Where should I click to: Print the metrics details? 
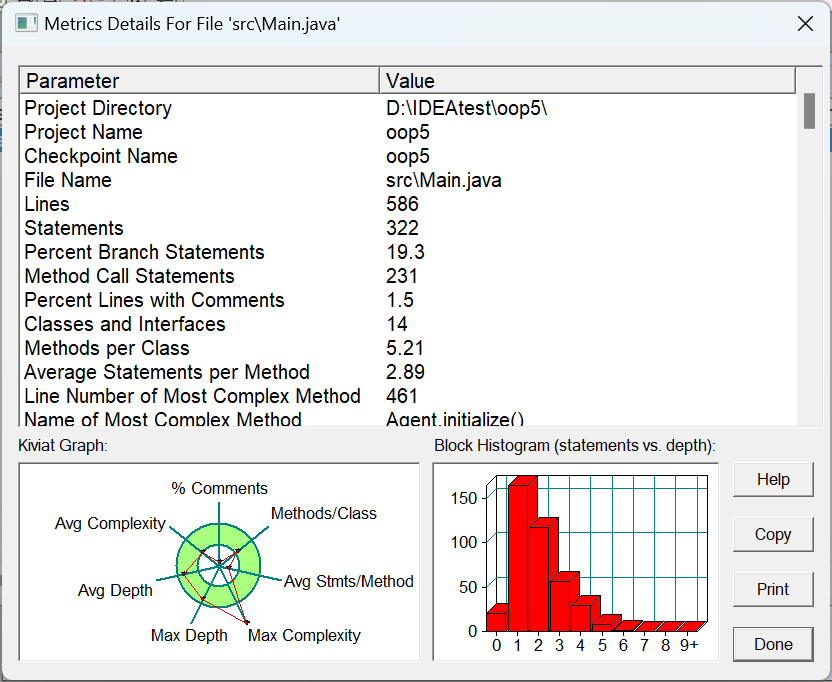[773, 589]
